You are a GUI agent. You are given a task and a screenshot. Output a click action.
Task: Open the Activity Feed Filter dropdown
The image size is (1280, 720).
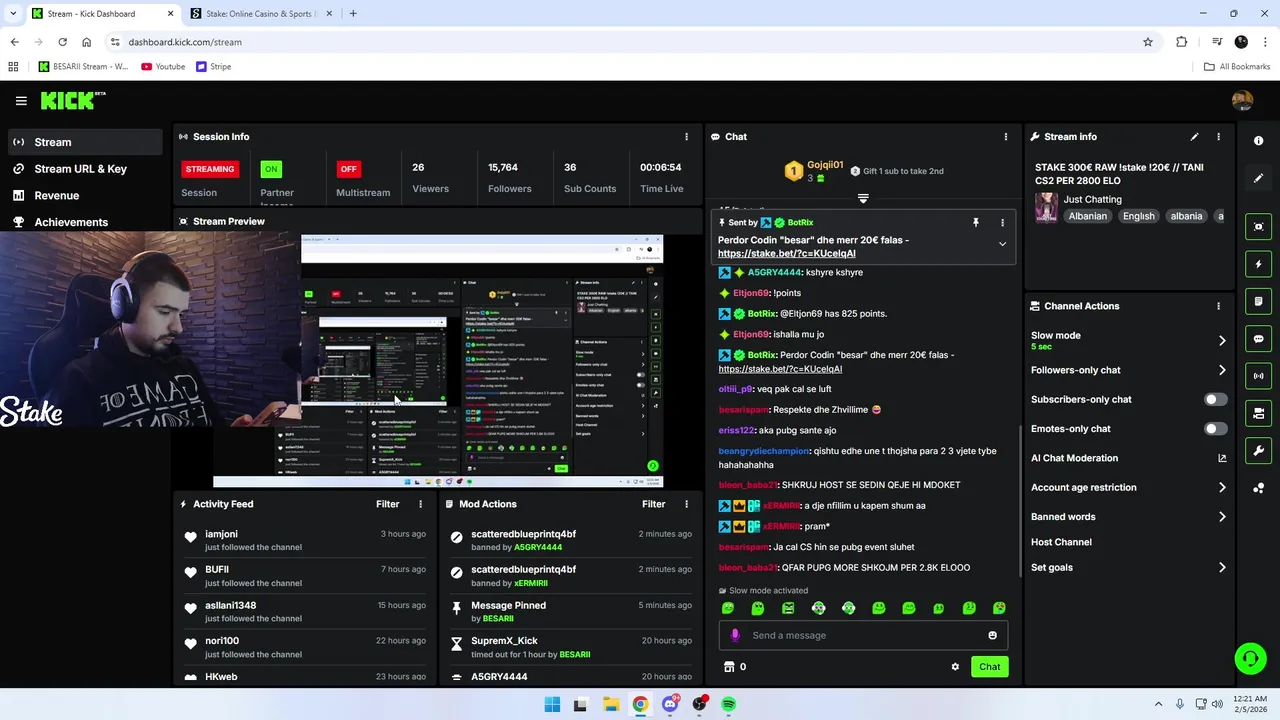[387, 504]
